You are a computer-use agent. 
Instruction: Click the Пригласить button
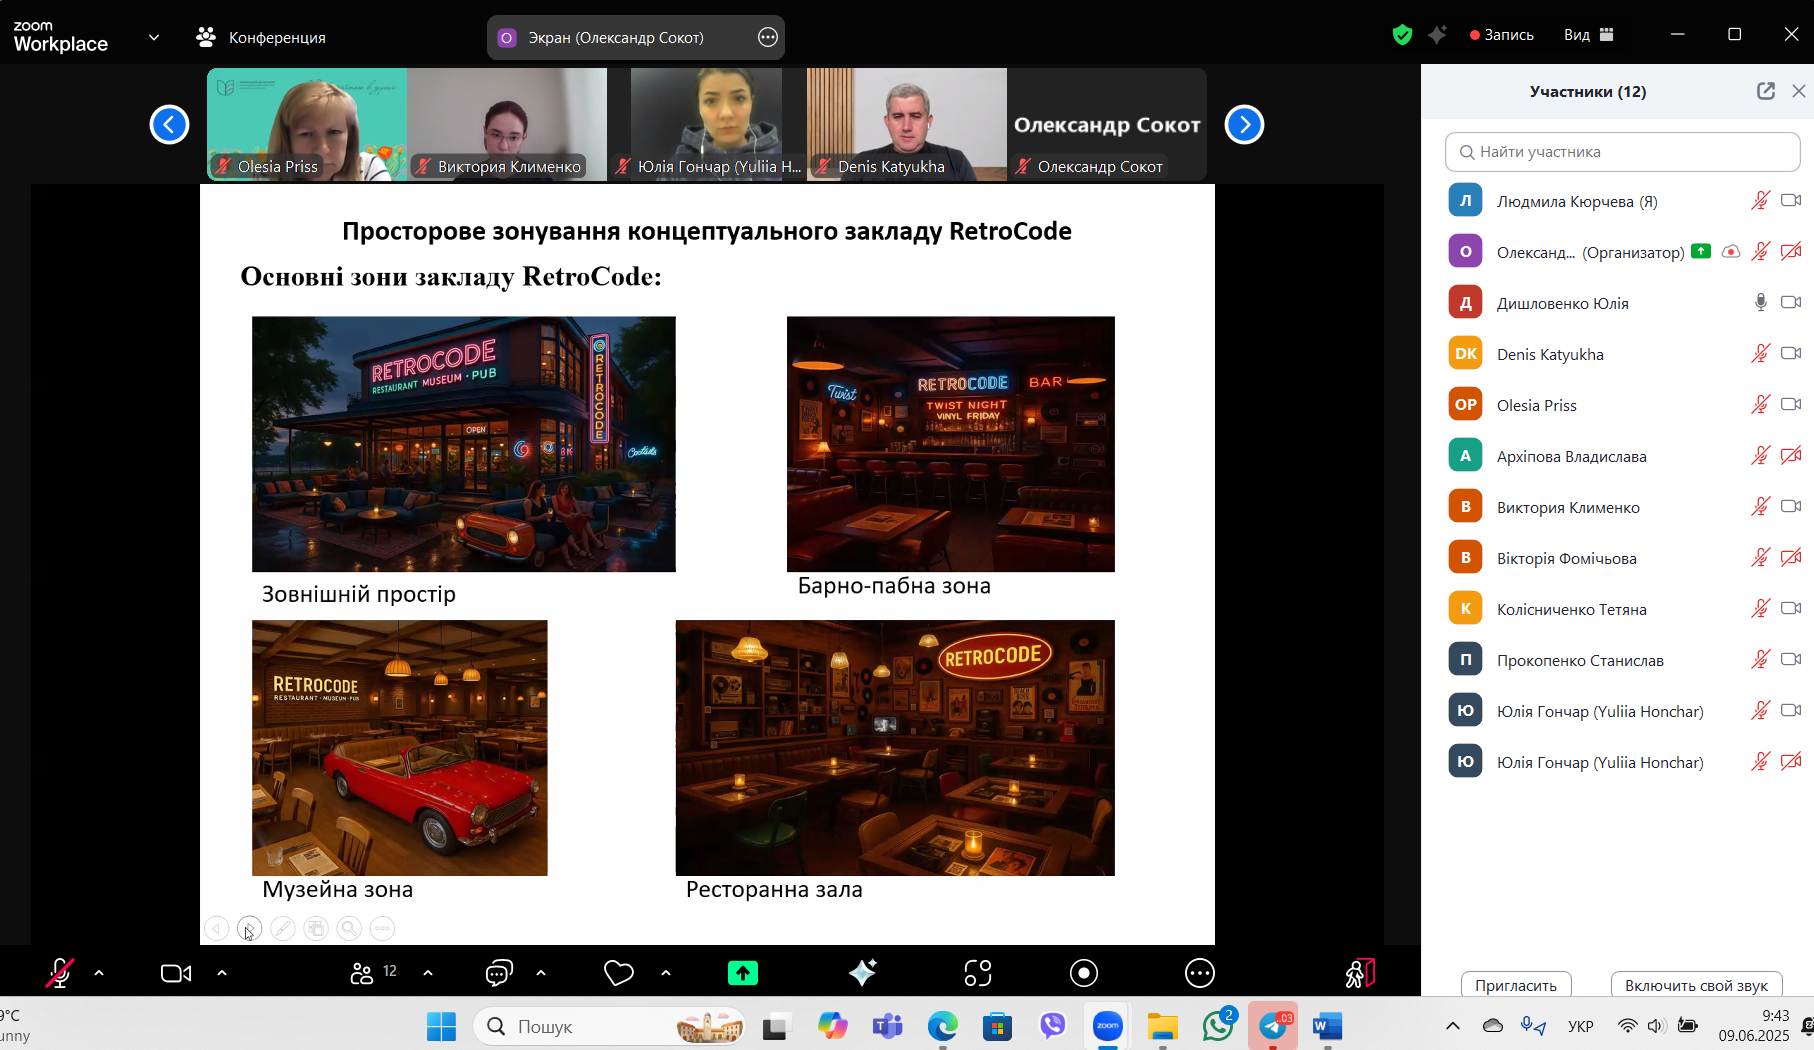coord(1515,985)
